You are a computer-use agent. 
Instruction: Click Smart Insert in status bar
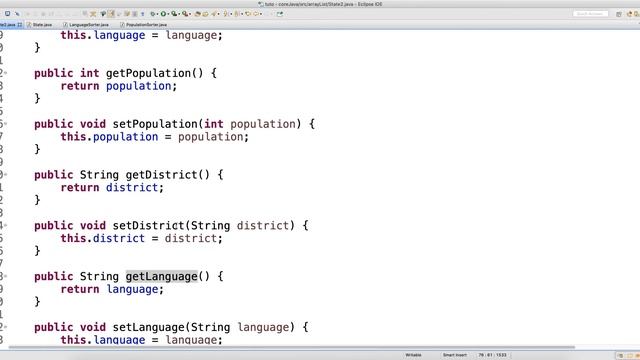pos(455,355)
